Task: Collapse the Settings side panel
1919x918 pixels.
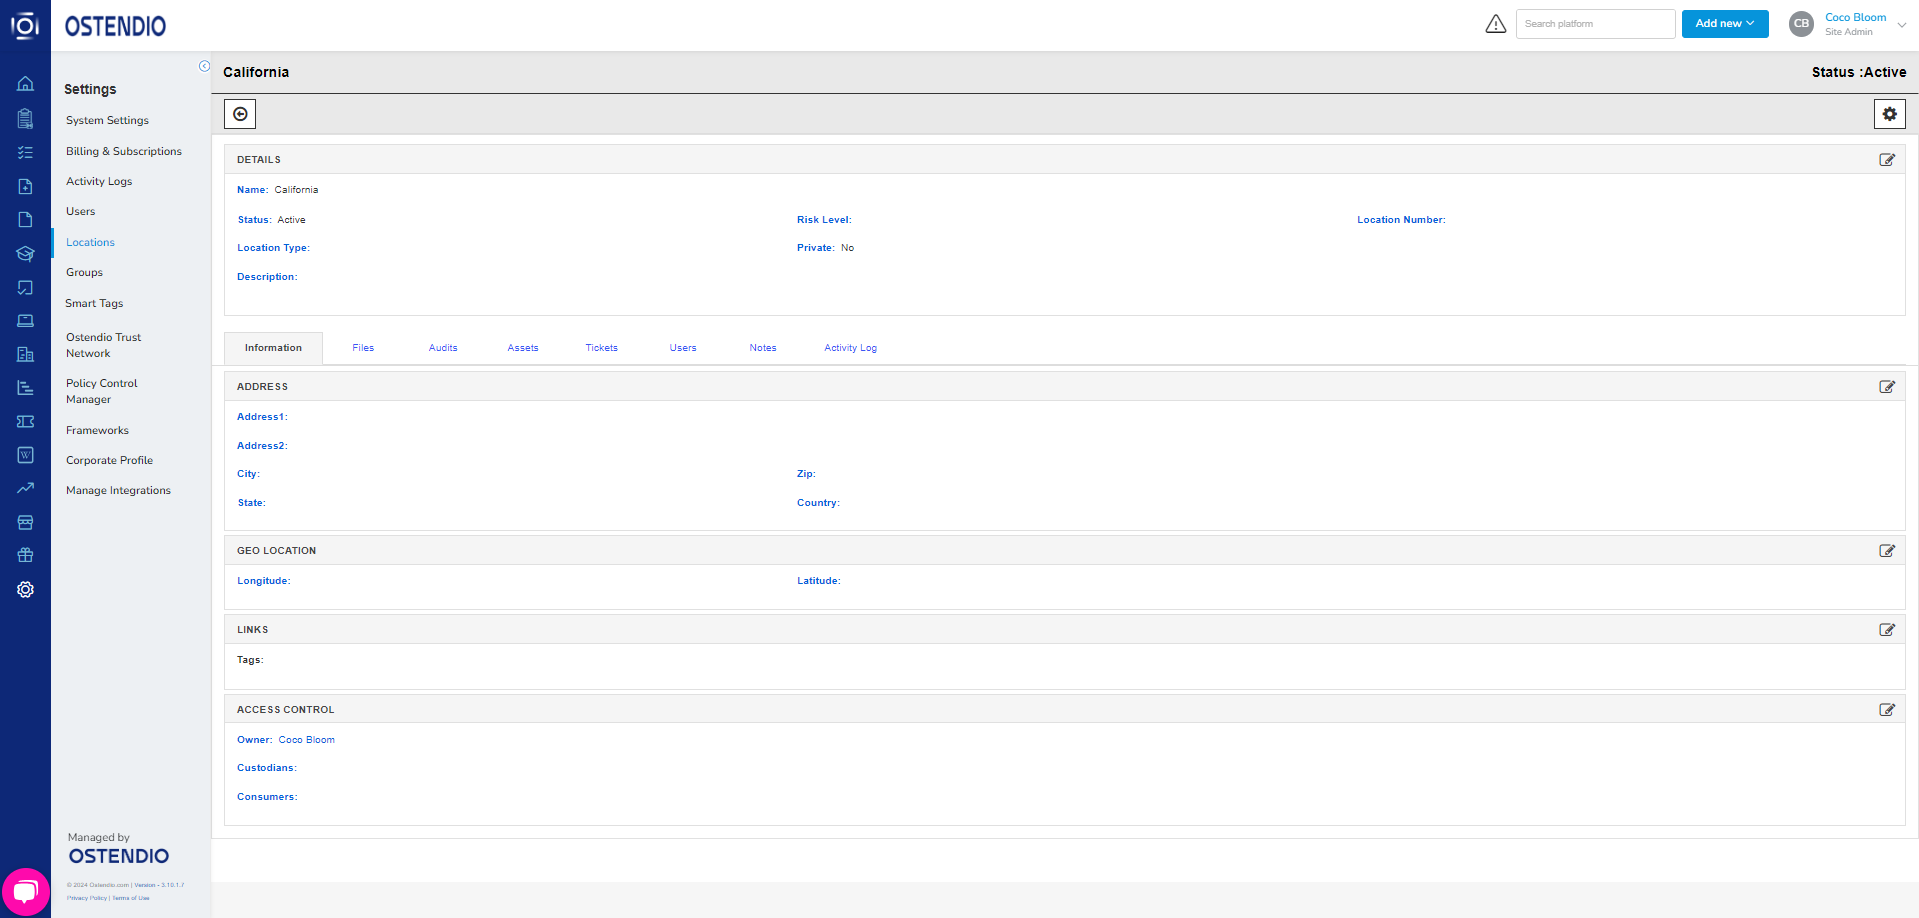Action: pyautogui.click(x=204, y=65)
